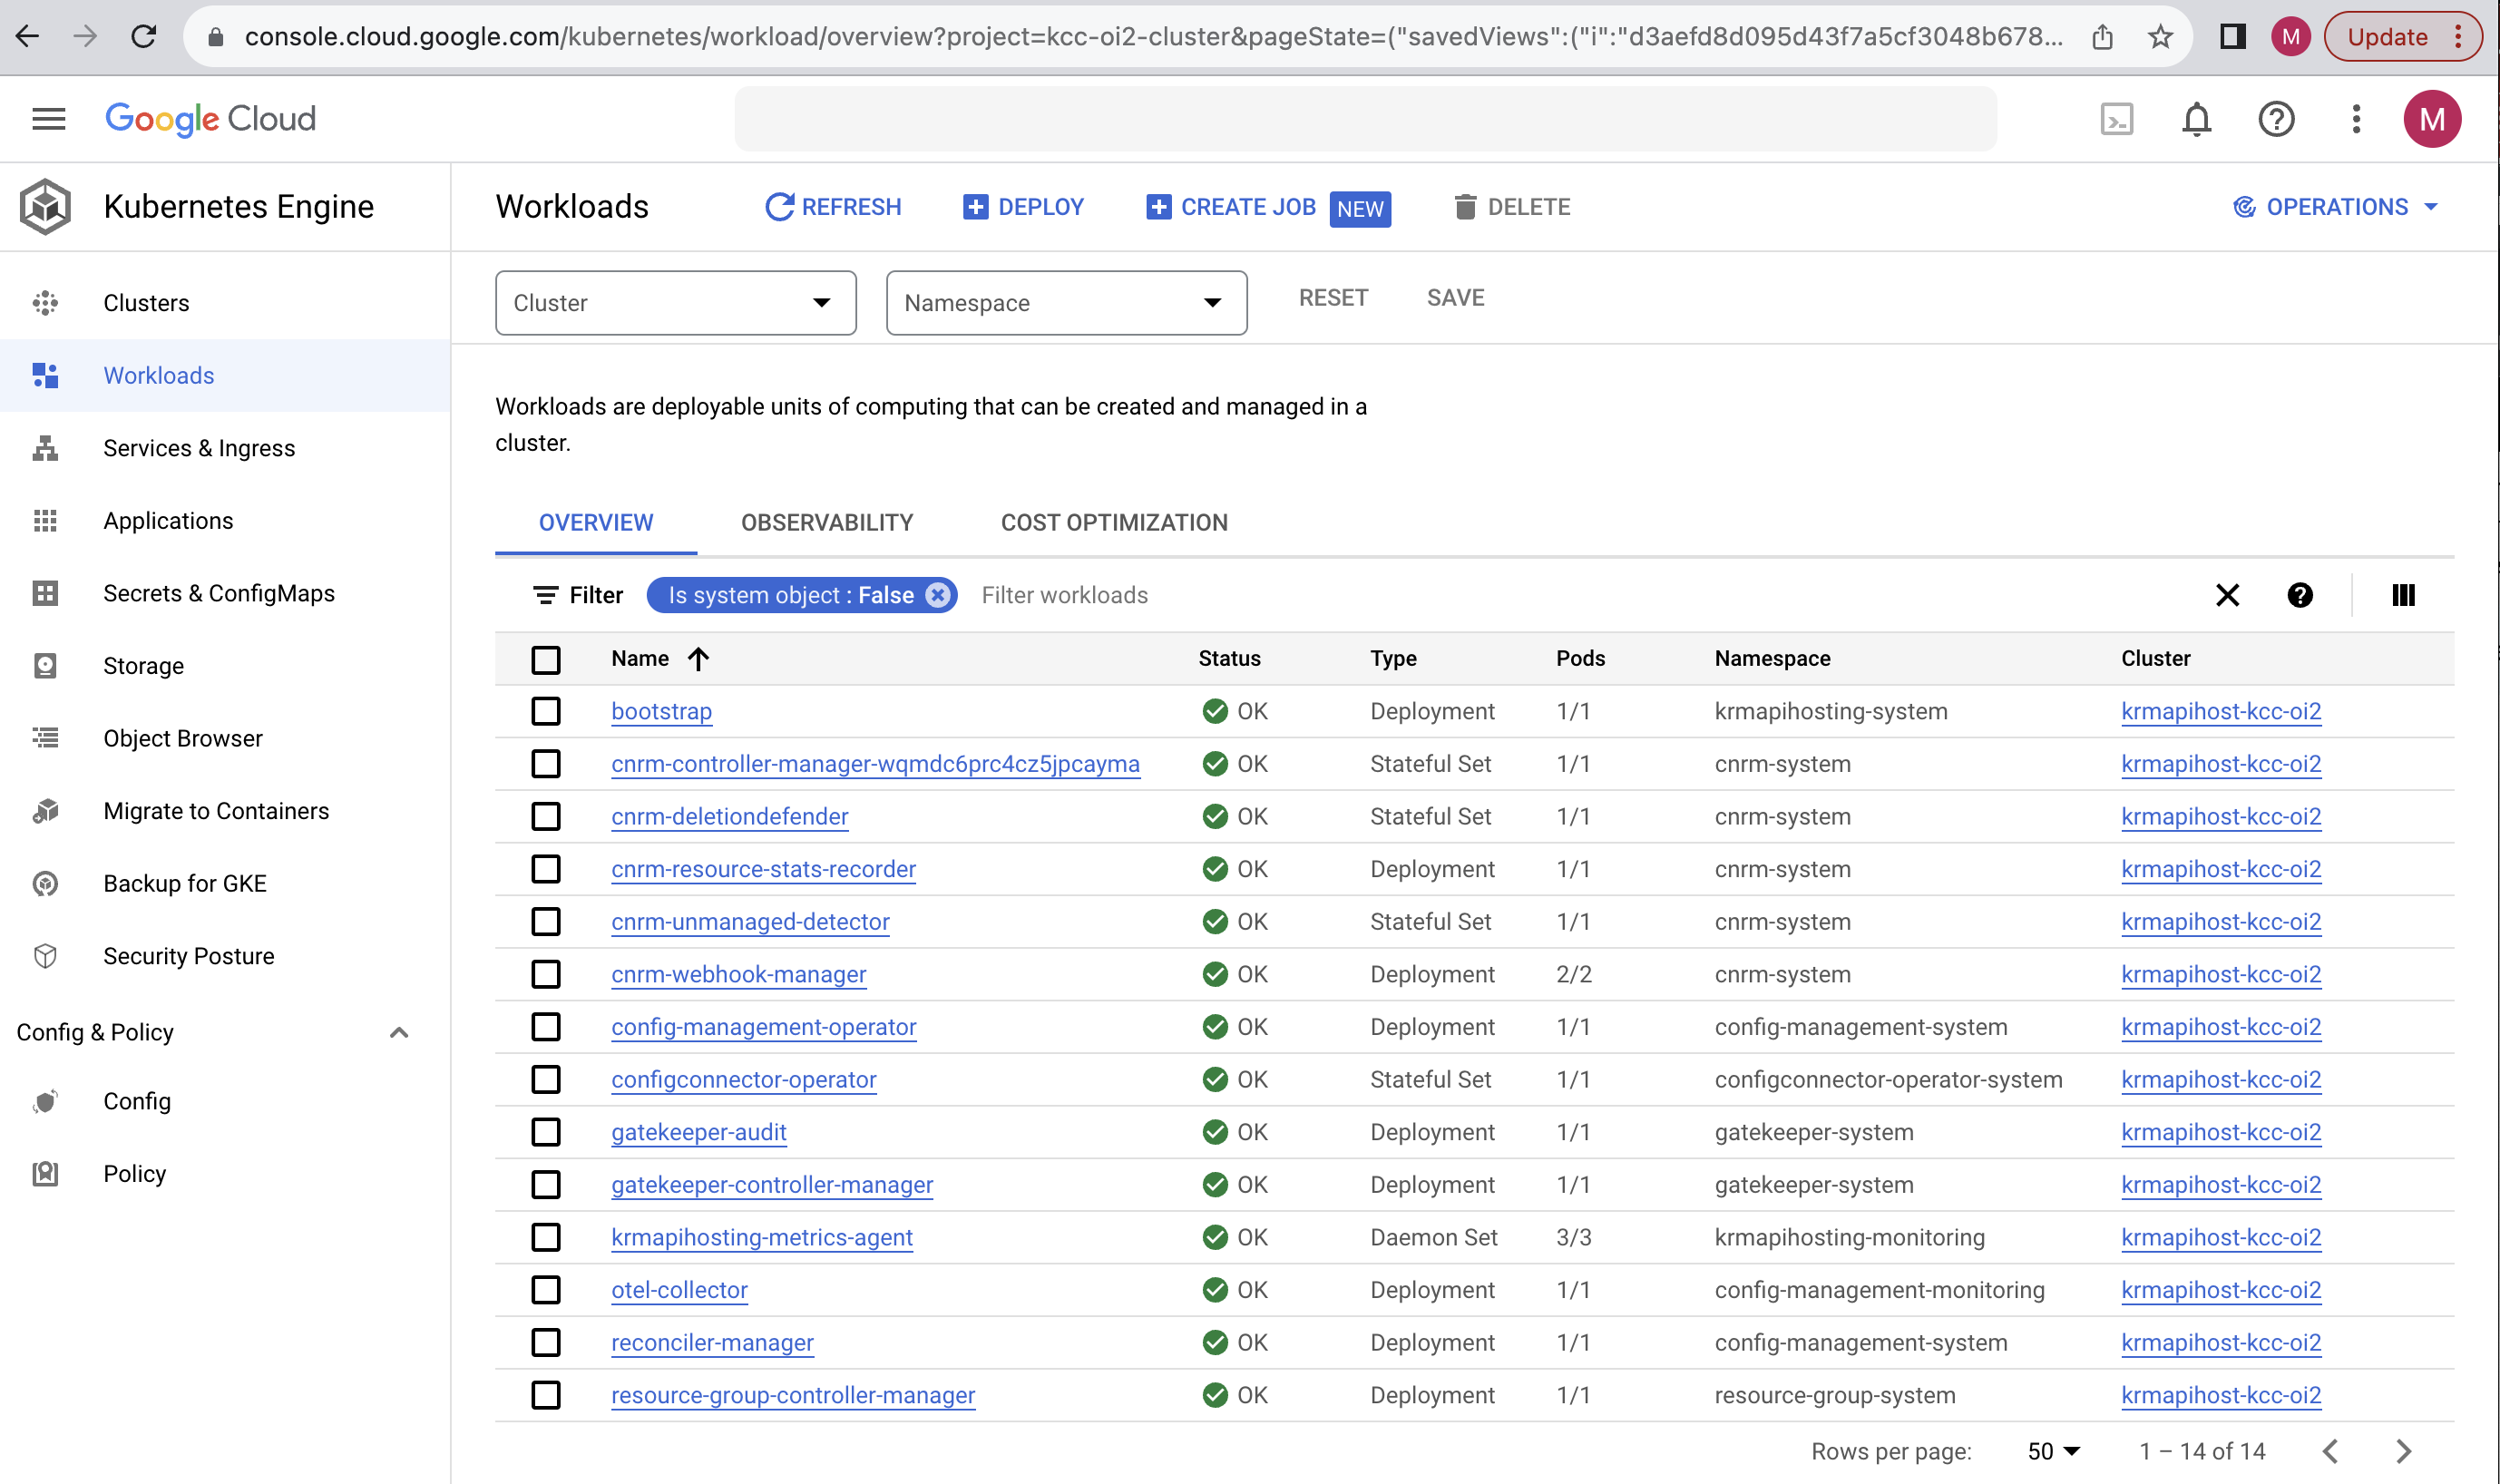This screenshot has height=1484, width=2500.
Task: Check the gatekeeper-audit row checkbox
Action: coord(546,1132)
